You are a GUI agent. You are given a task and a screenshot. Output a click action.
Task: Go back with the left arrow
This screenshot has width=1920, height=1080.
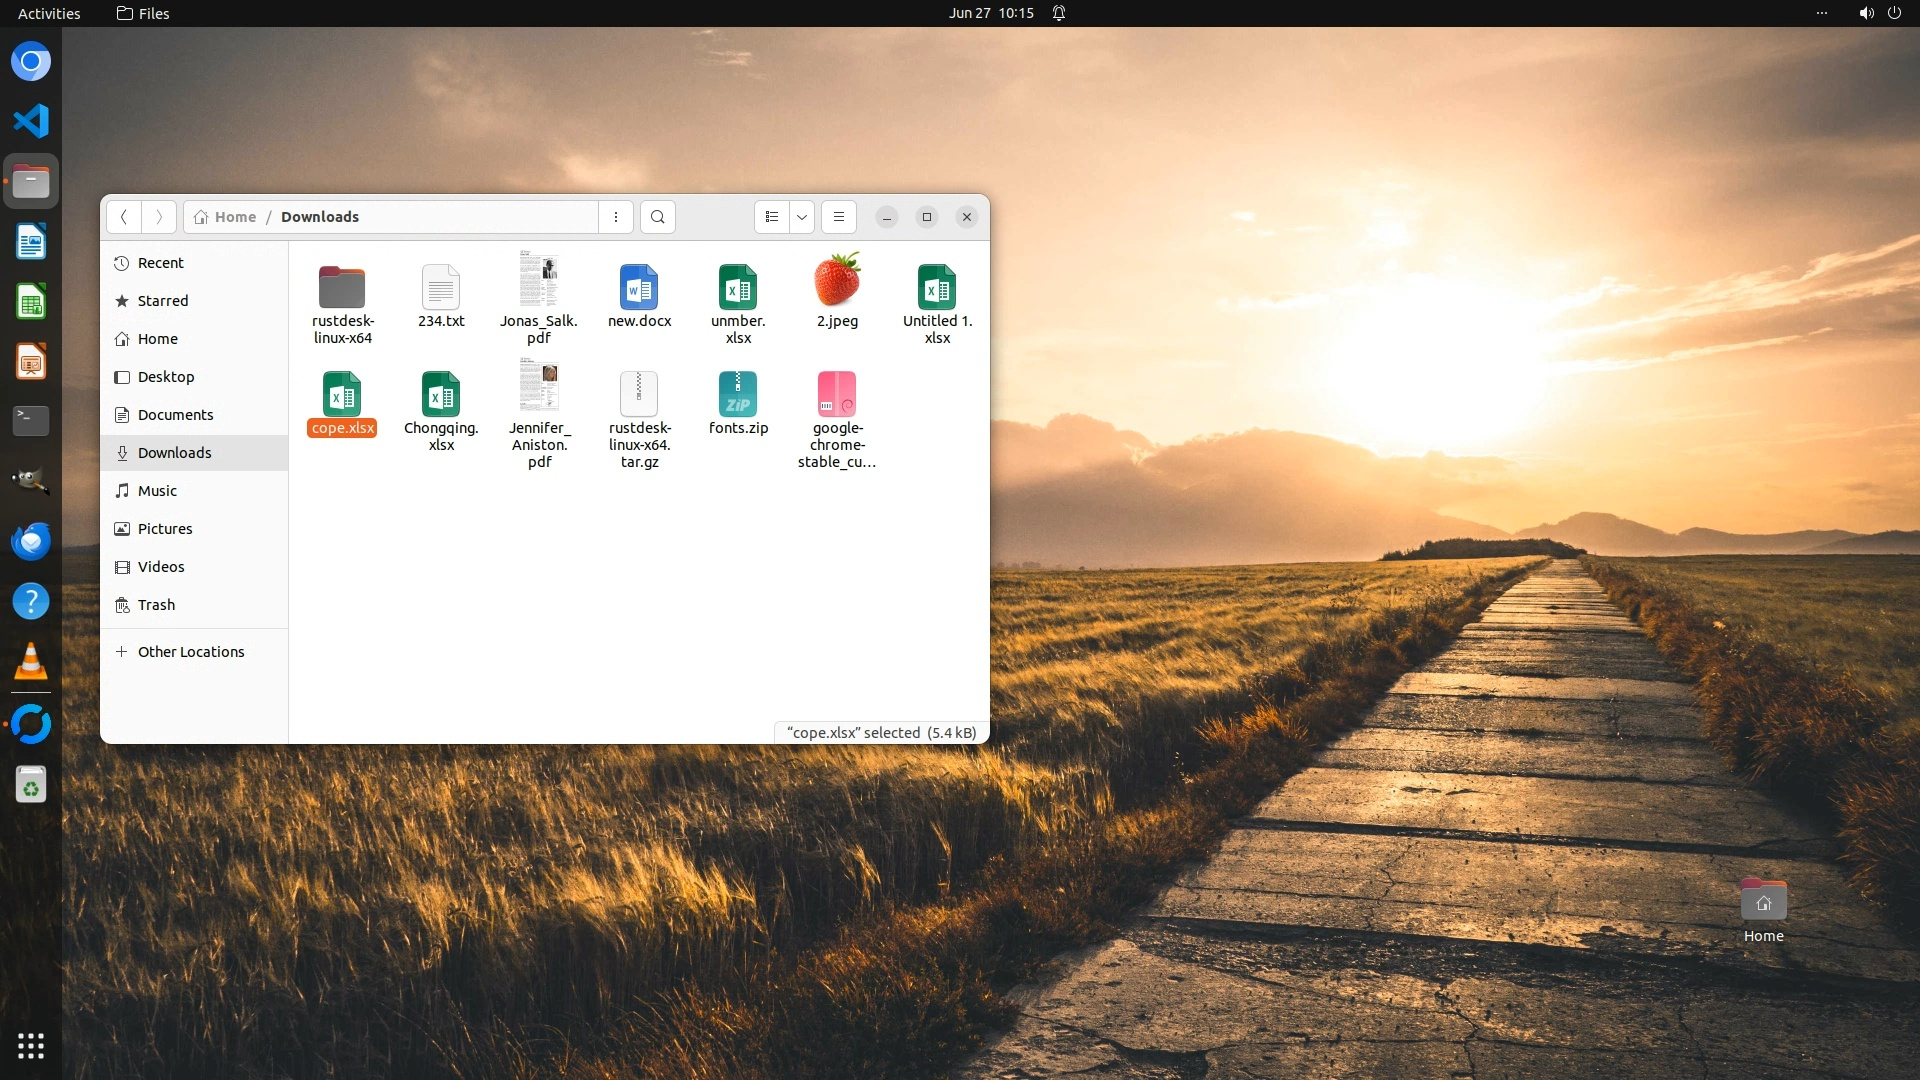click(x=124, y=217)
